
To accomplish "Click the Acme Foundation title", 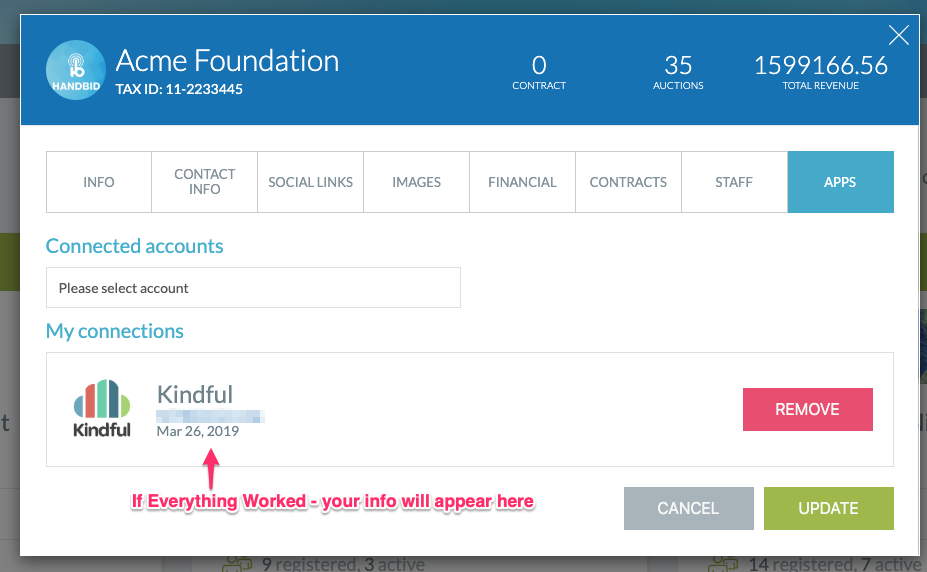I will (x=228, y=61).
